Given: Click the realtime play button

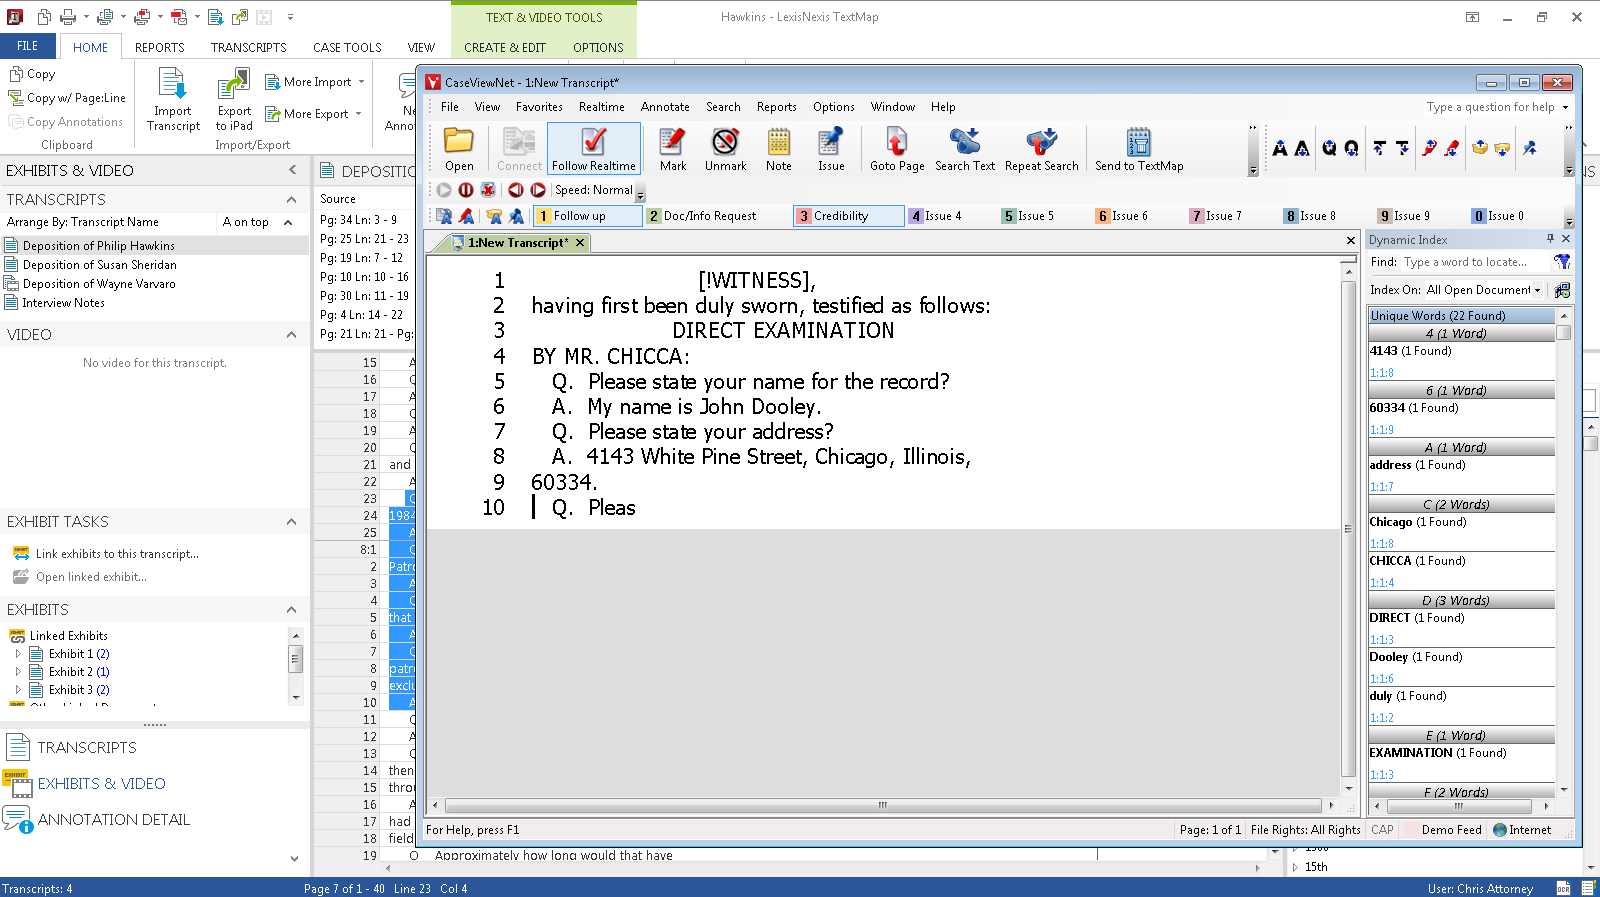Looking at the screenshot, I should point(444,190).
